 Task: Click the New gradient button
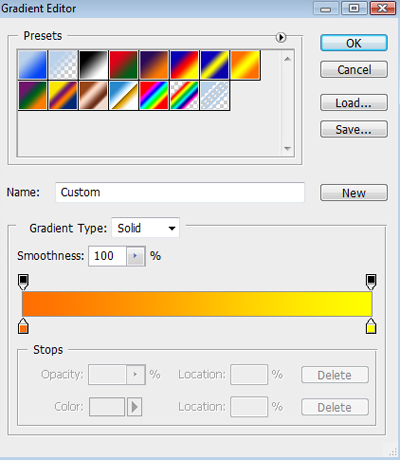[x=354, y=193]
